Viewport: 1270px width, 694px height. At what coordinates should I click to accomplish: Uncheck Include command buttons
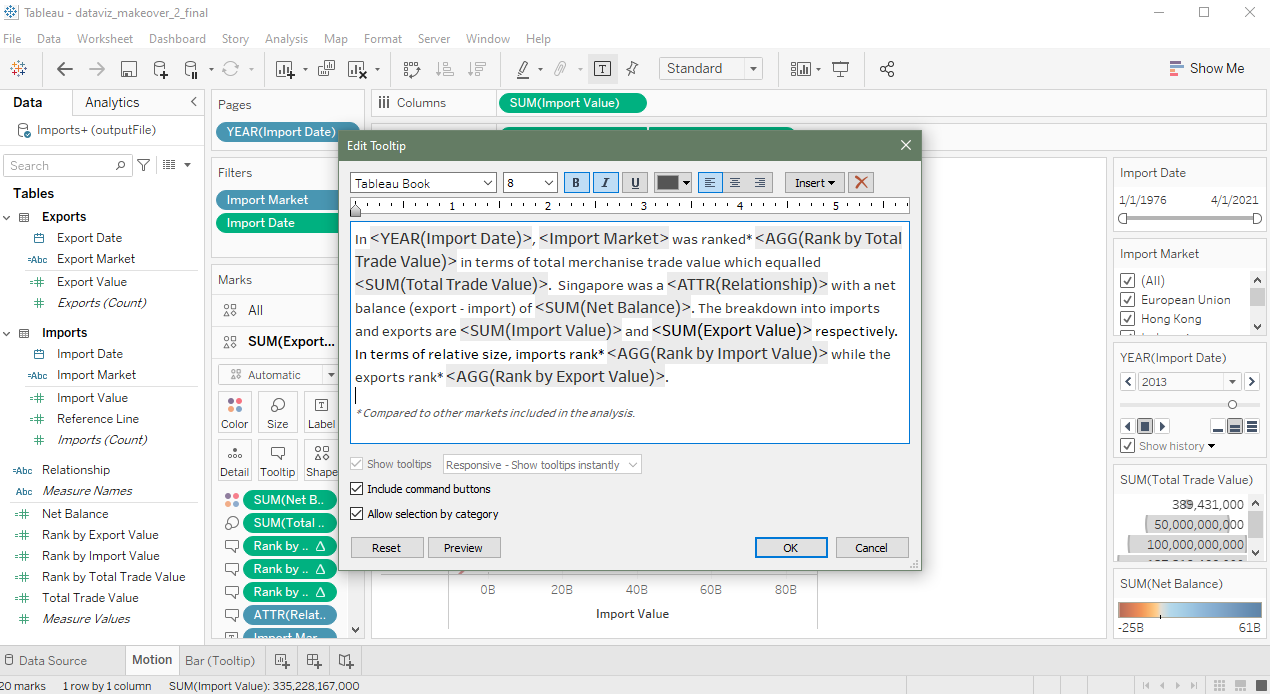pos(357,489)
